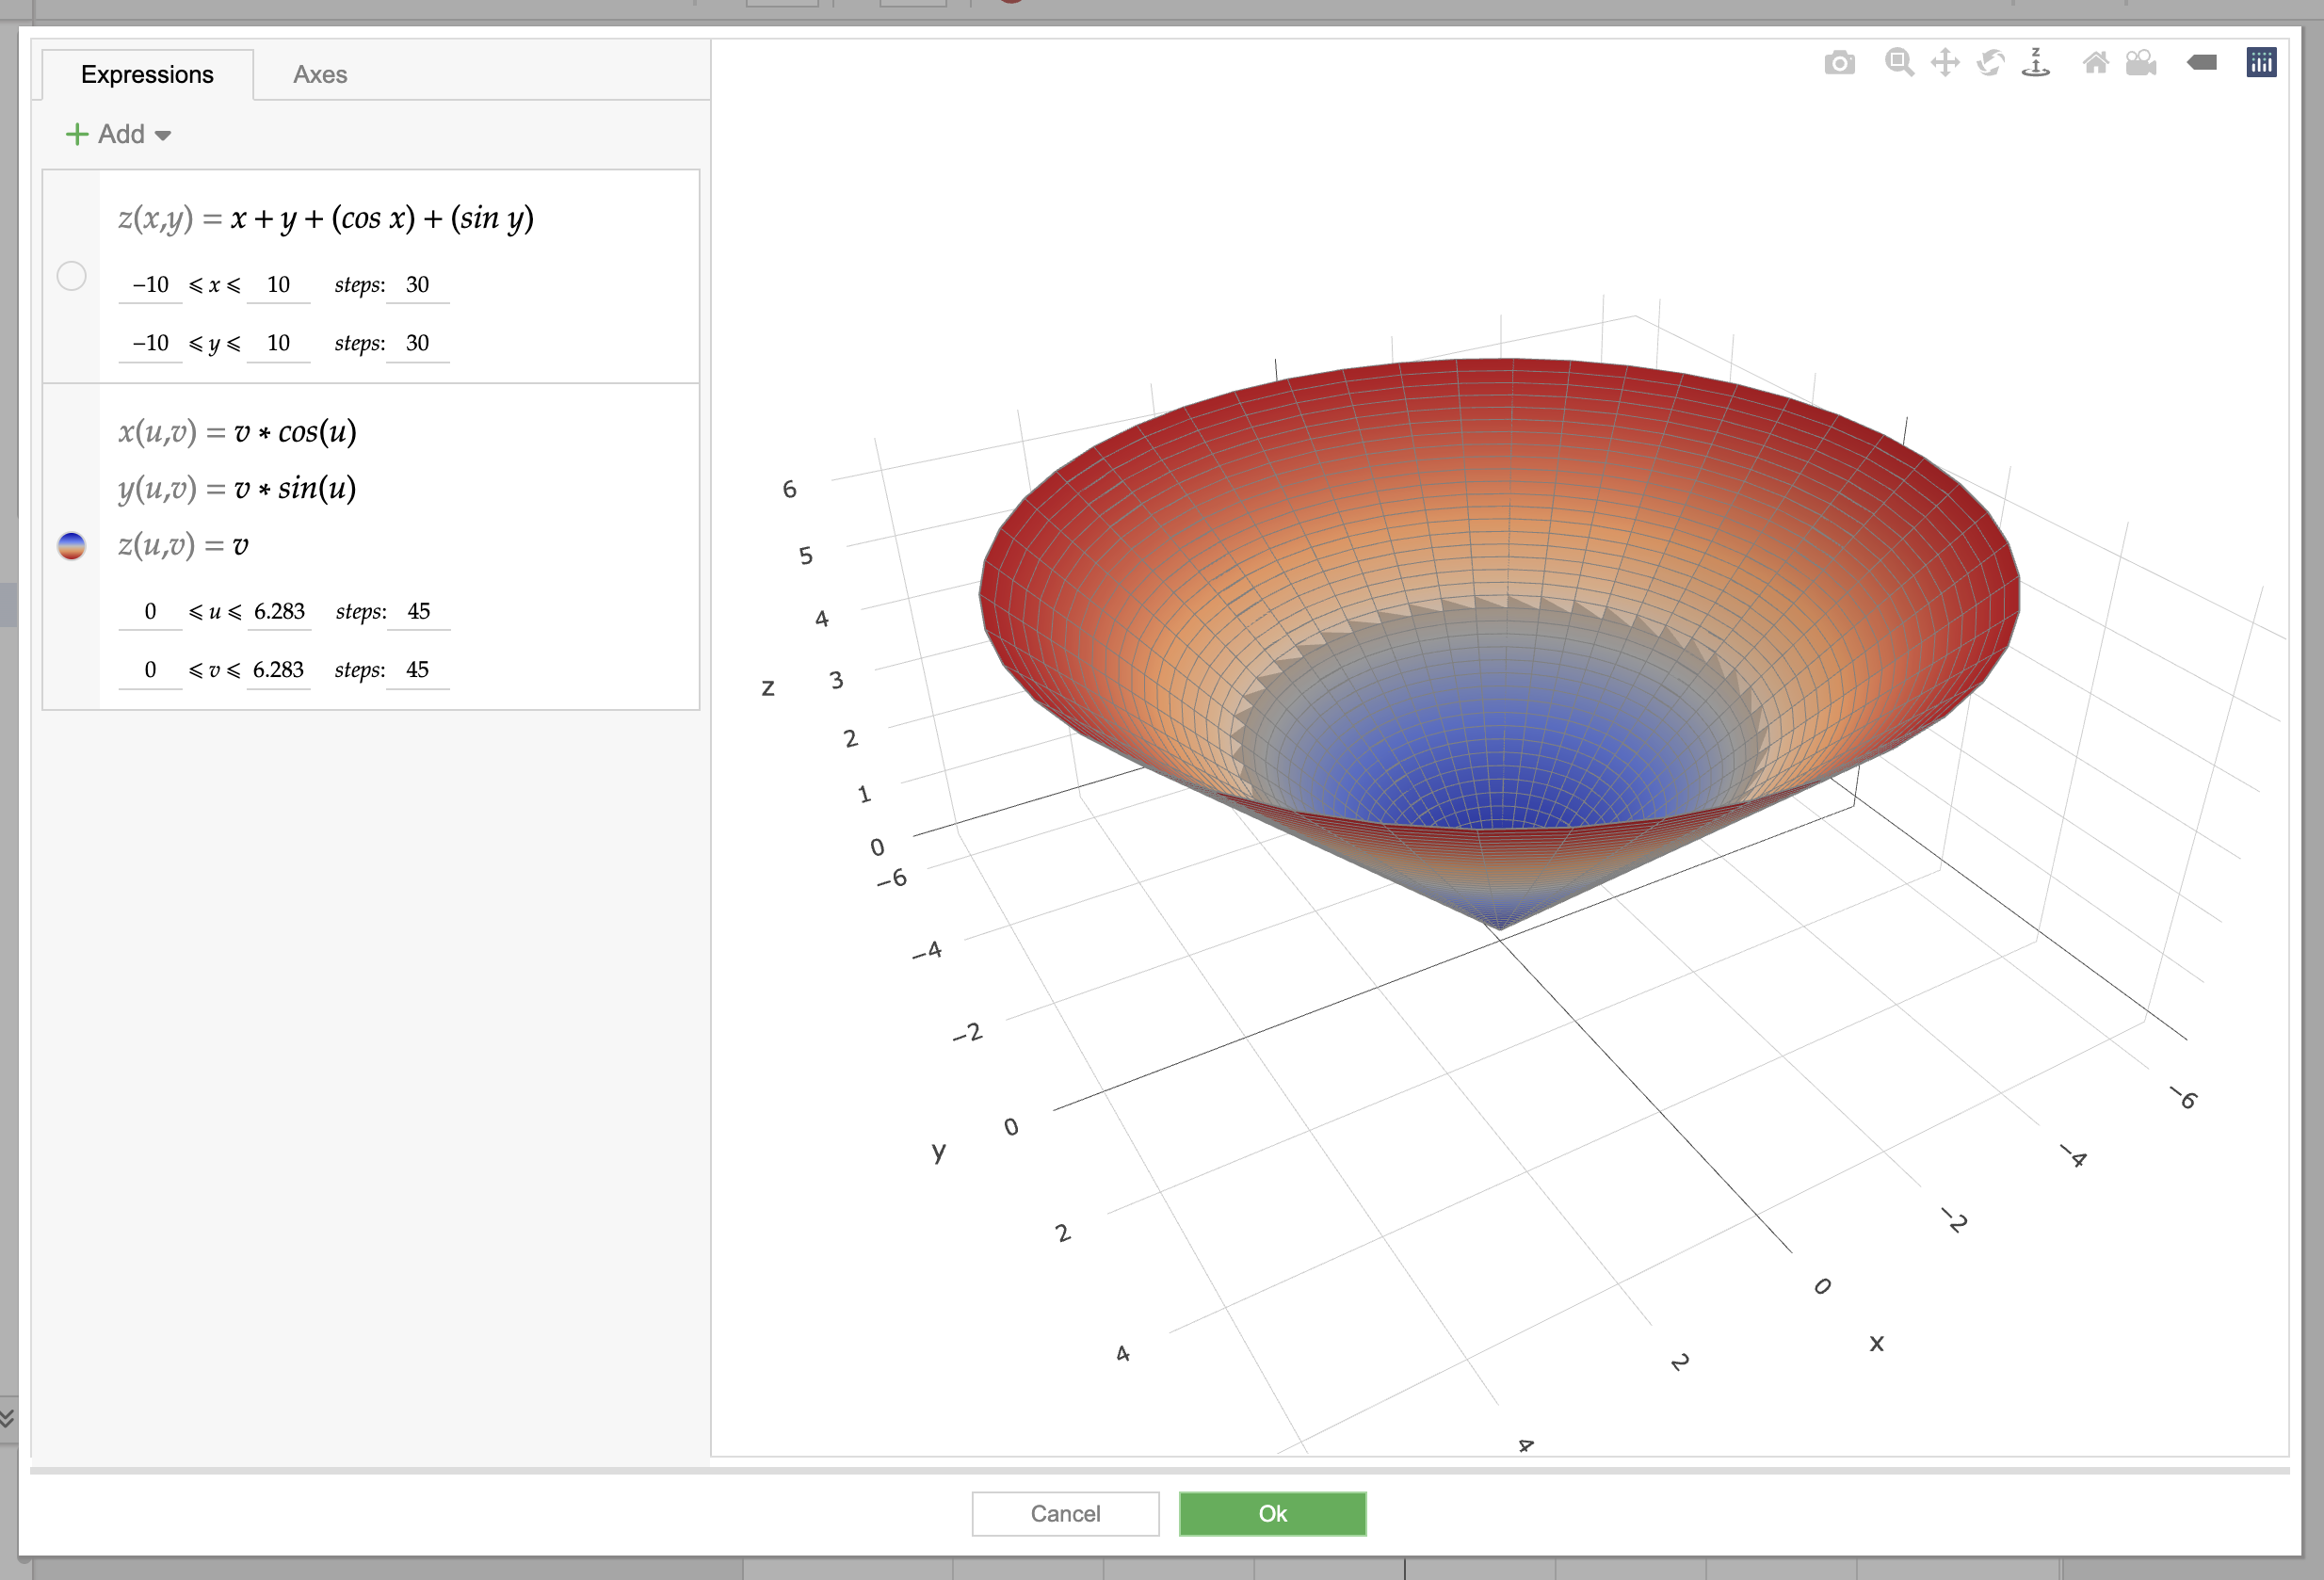Edit y steps value 30
Viewport: 2324px width, 1580px height.
point(417,343)
